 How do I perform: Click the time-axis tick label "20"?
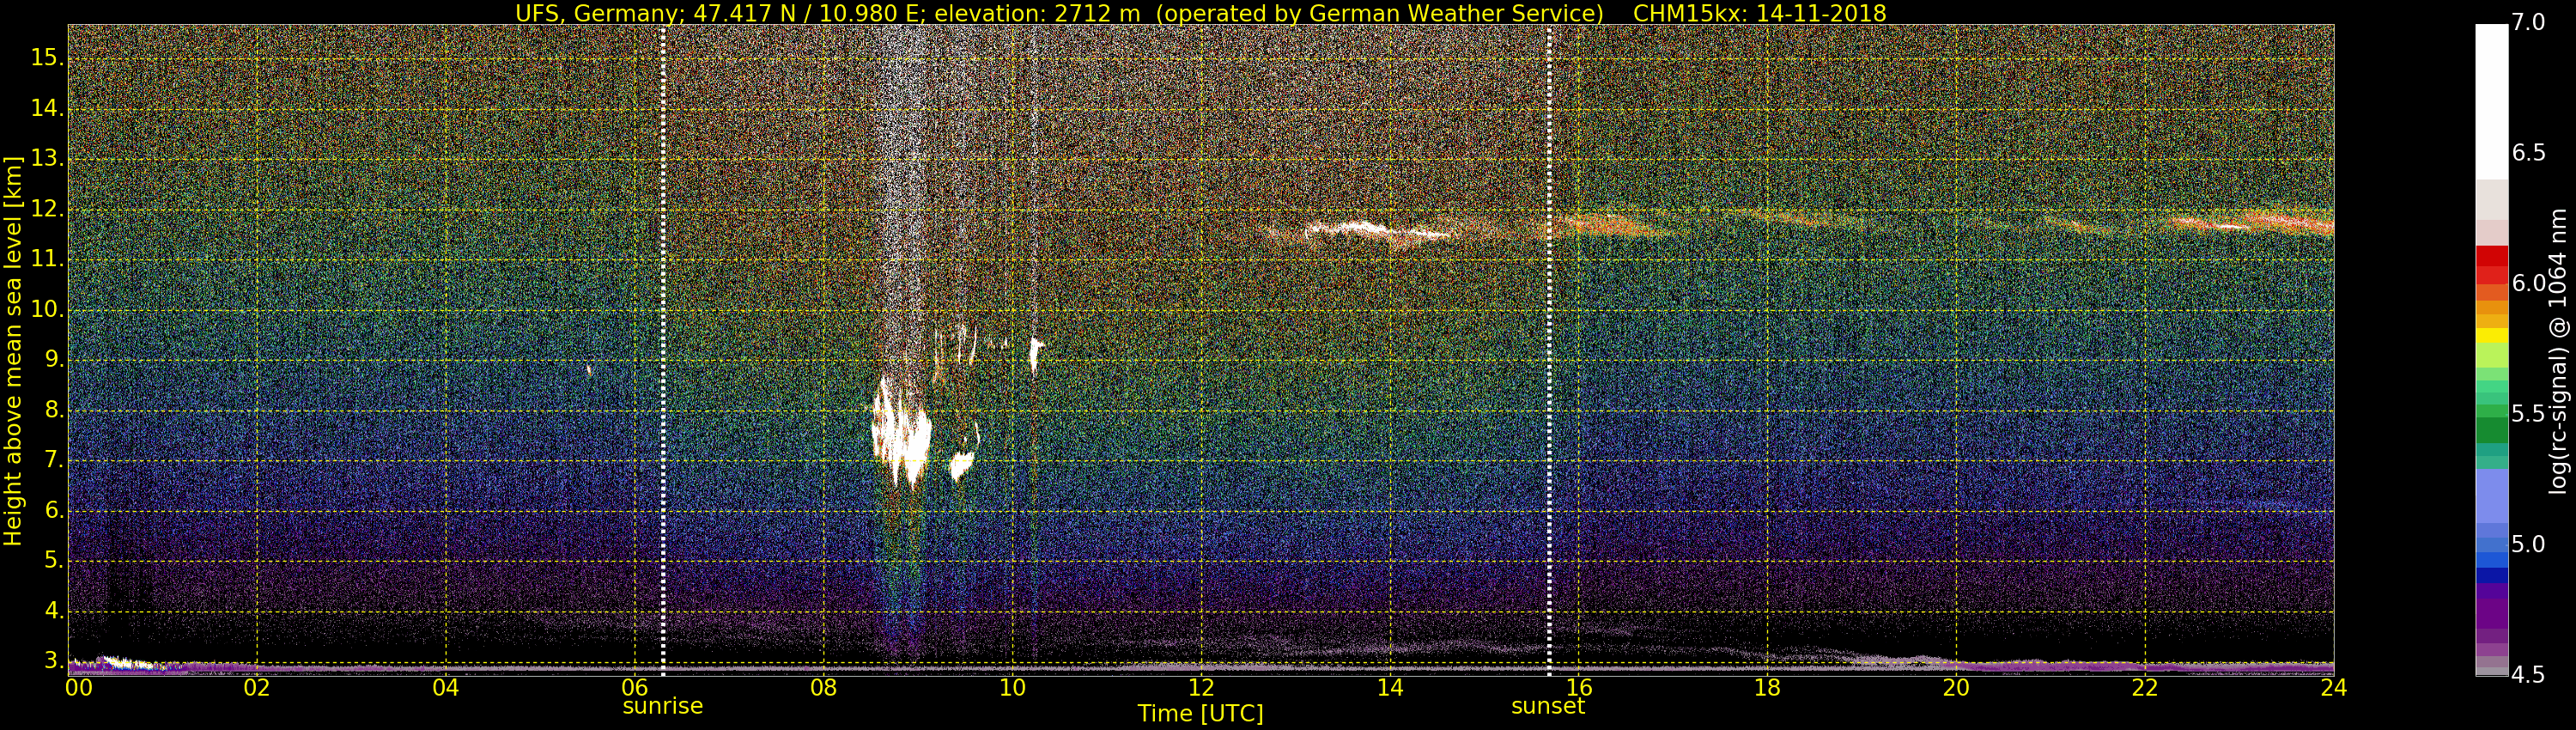pyautogui.click(x=1956, y=687)
